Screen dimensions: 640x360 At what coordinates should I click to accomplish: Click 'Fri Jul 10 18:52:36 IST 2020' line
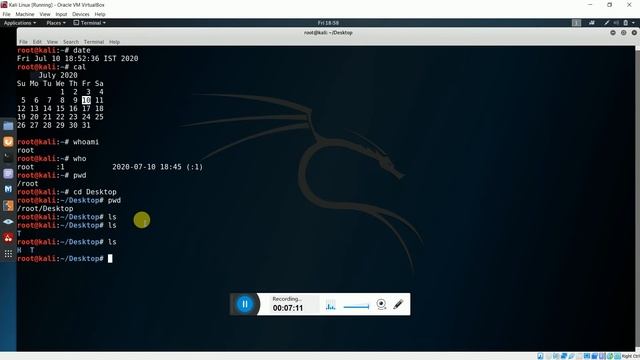pos(78,58)
